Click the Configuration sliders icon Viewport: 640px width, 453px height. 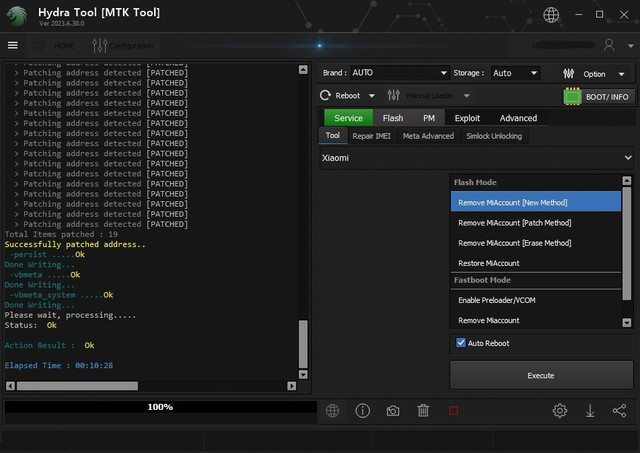coord(100,45)
